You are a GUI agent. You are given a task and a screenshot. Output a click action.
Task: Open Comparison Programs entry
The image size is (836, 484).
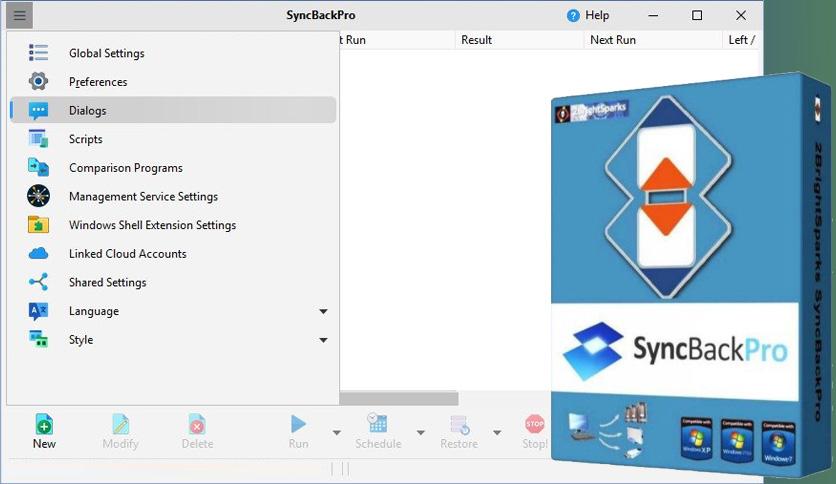tap(125, 168)
